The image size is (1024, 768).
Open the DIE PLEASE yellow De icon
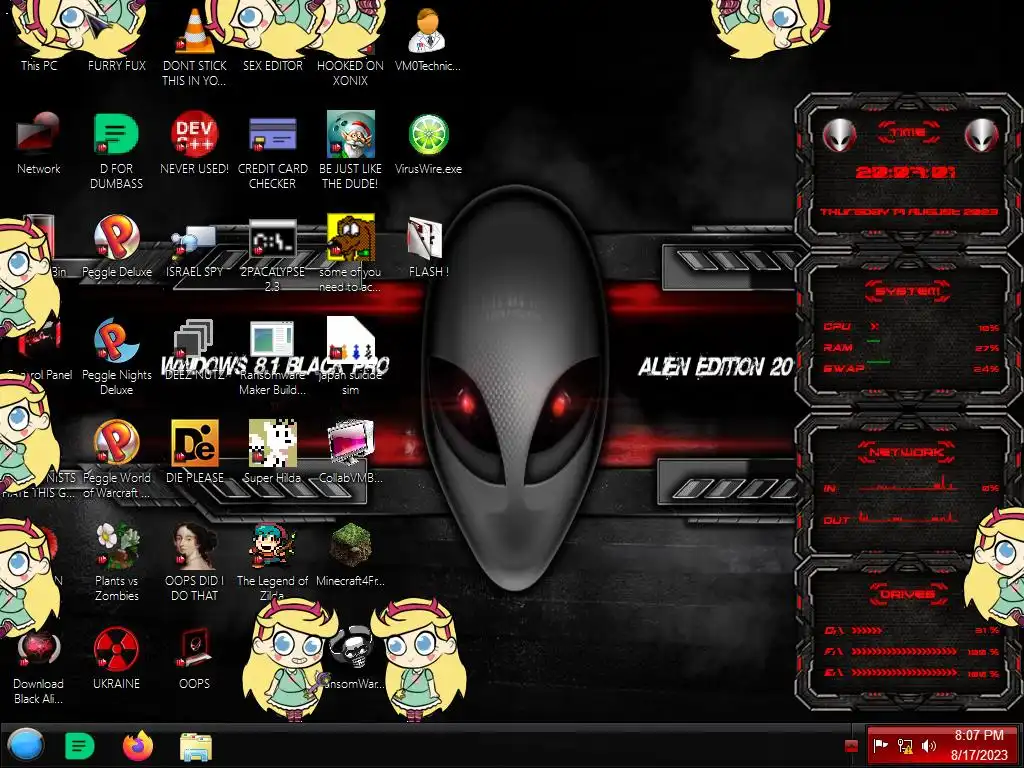point(194,443)
